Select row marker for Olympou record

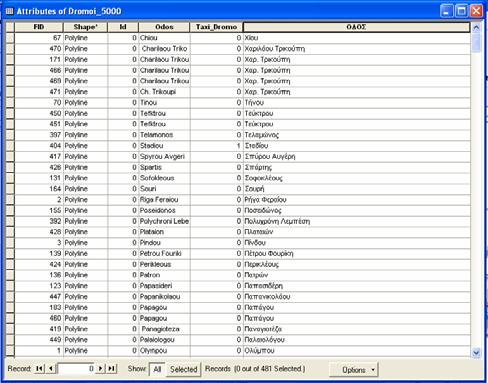(10, 350)
